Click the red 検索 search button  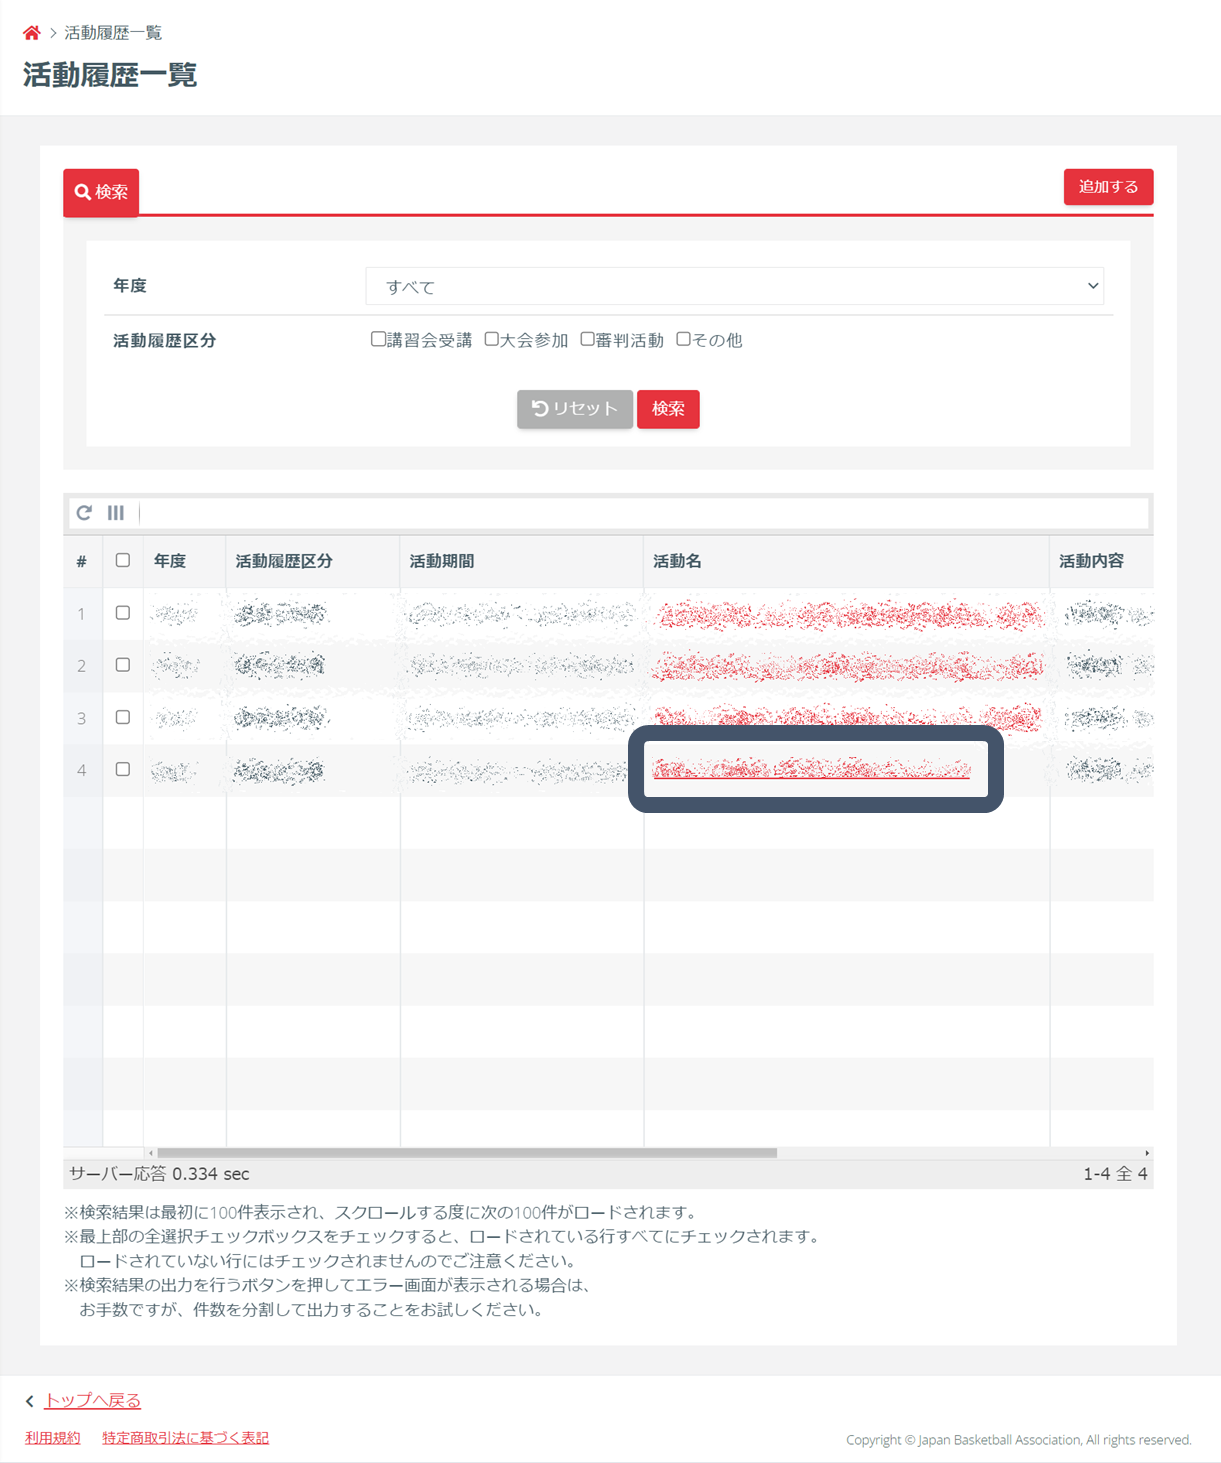pos(668,409)
